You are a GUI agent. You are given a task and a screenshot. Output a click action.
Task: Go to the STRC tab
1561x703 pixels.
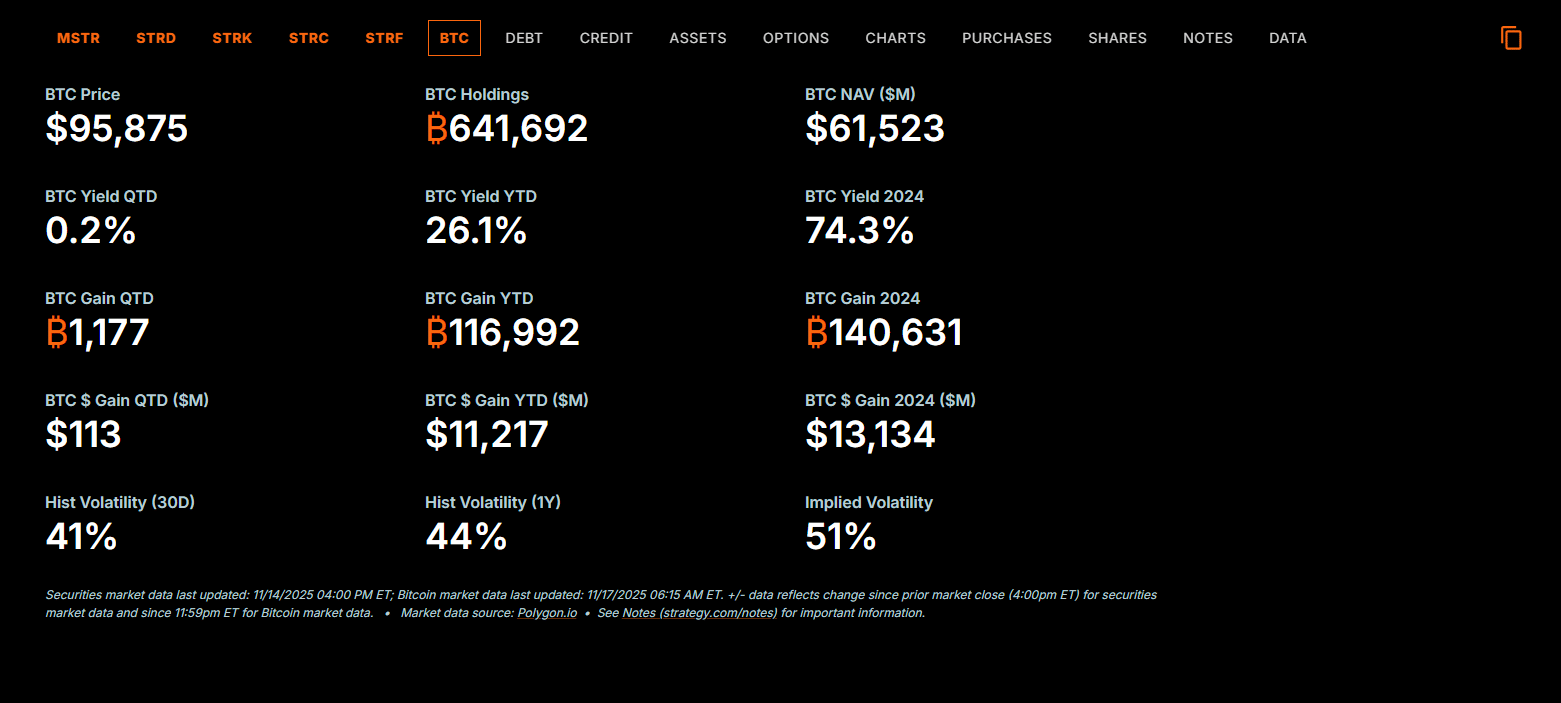click(309, 38)
